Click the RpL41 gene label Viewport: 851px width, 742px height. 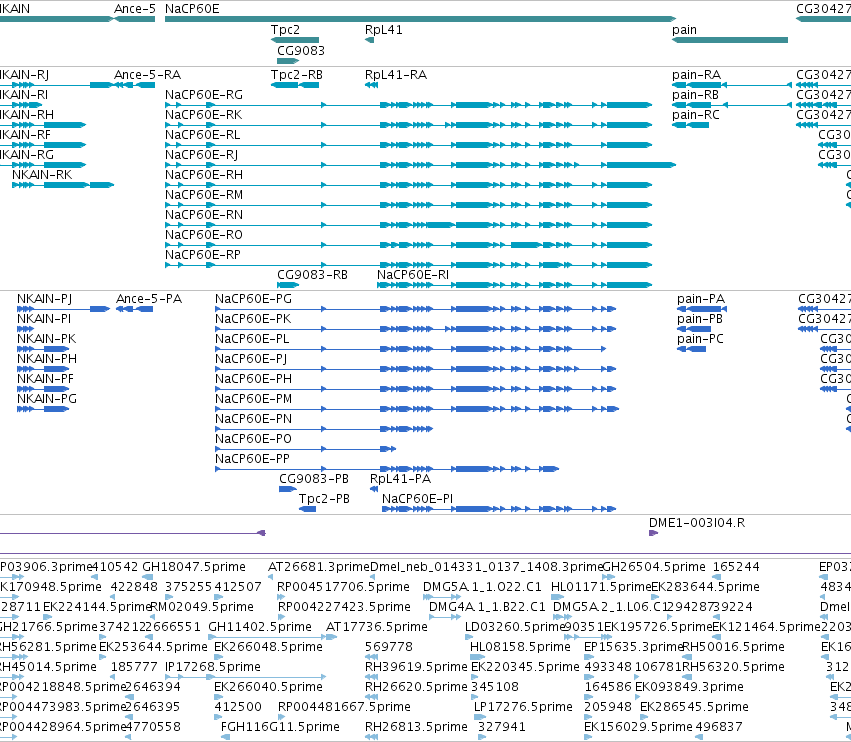384,29
